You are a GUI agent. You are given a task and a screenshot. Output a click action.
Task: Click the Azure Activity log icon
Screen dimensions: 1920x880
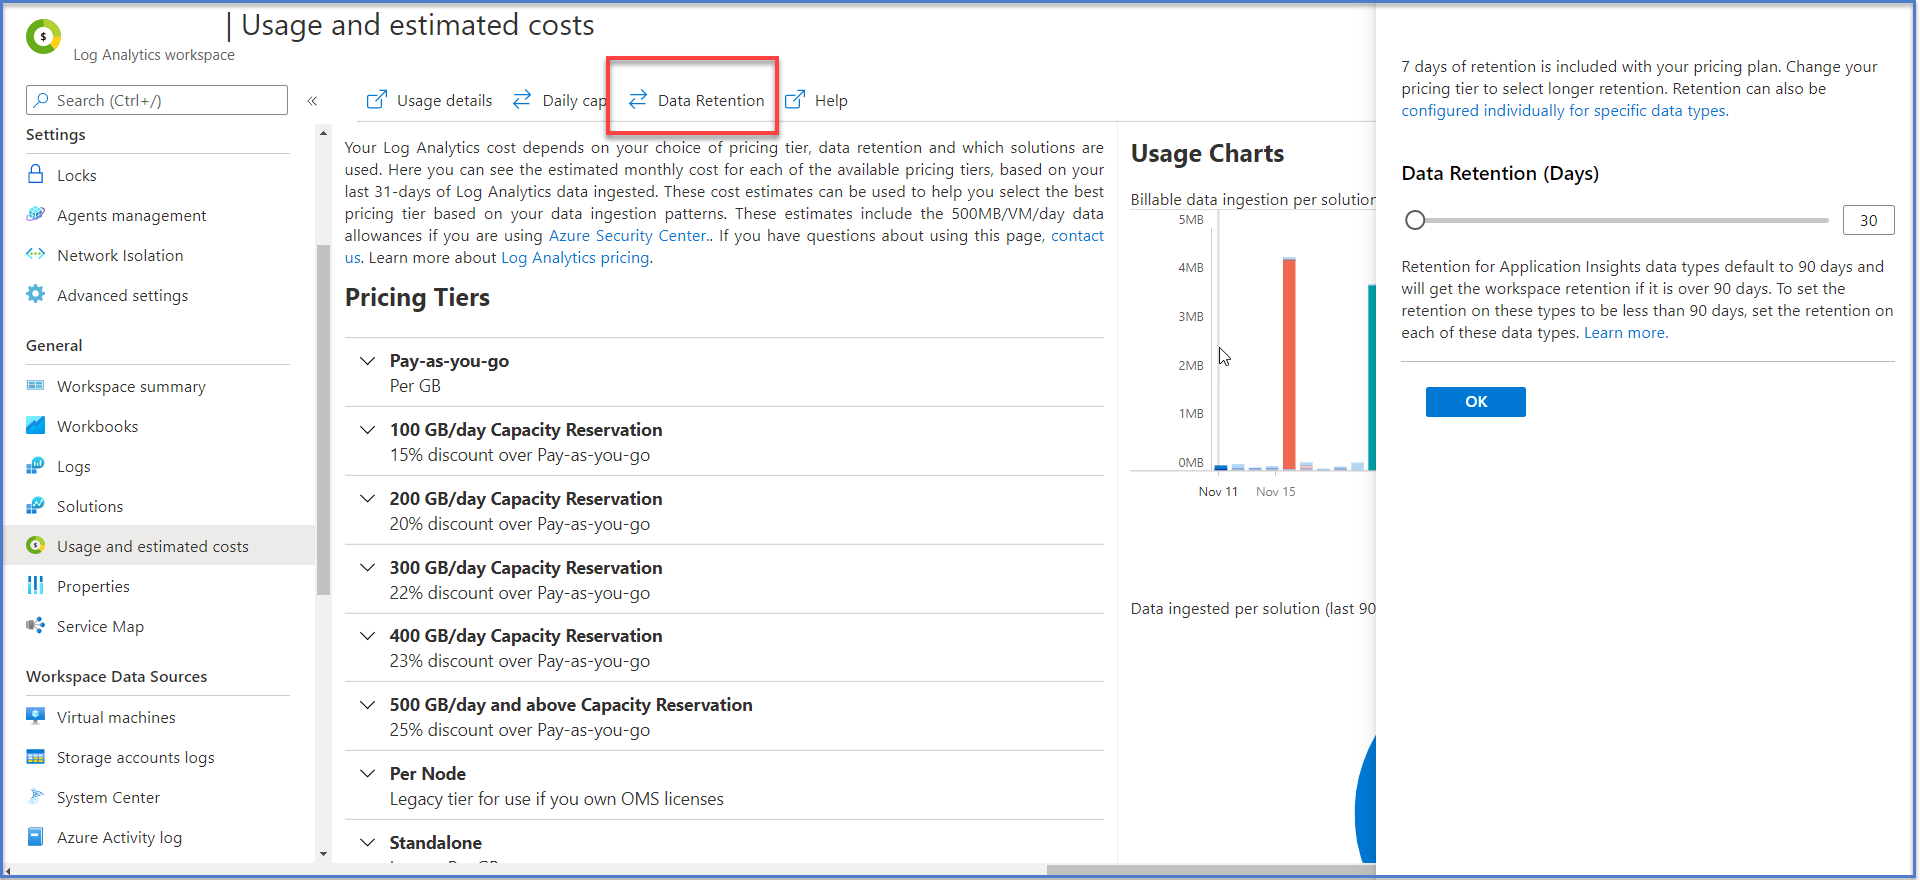[x=36, y=837]
